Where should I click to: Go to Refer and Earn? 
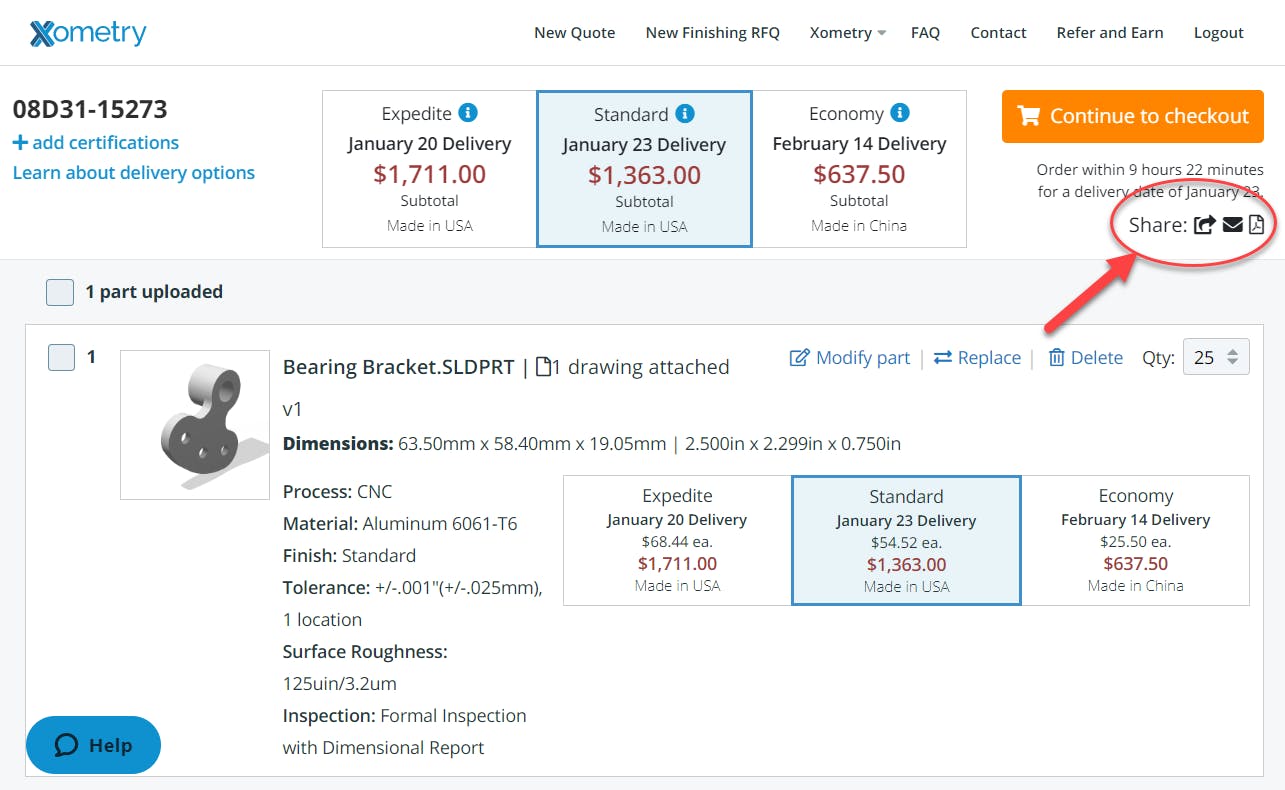[x=1110, y=33]
